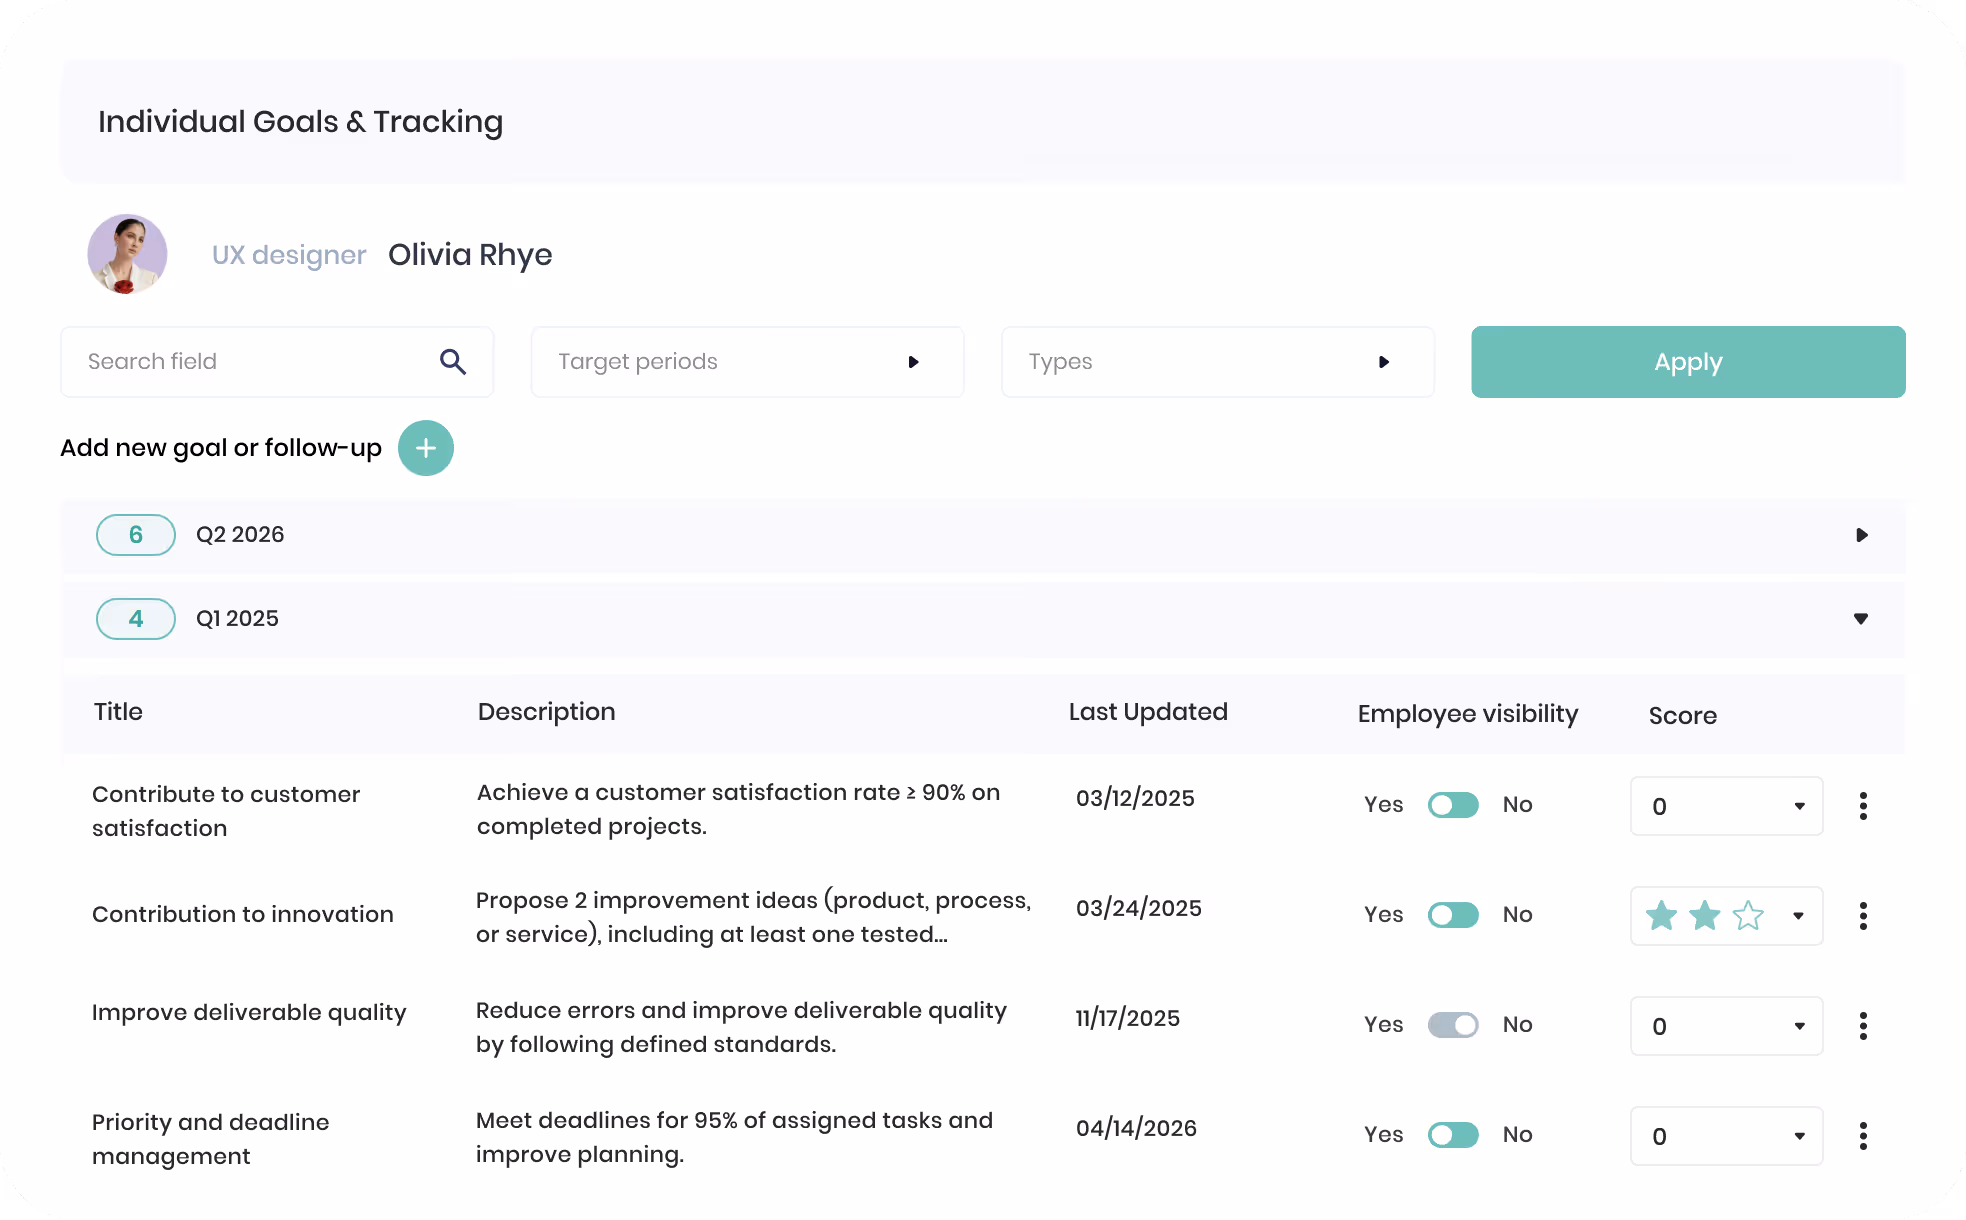Open star score dropdown for Contribution to innovation
Viewport: 1966px width, 1220px height.
click(x=1727, y=916)
